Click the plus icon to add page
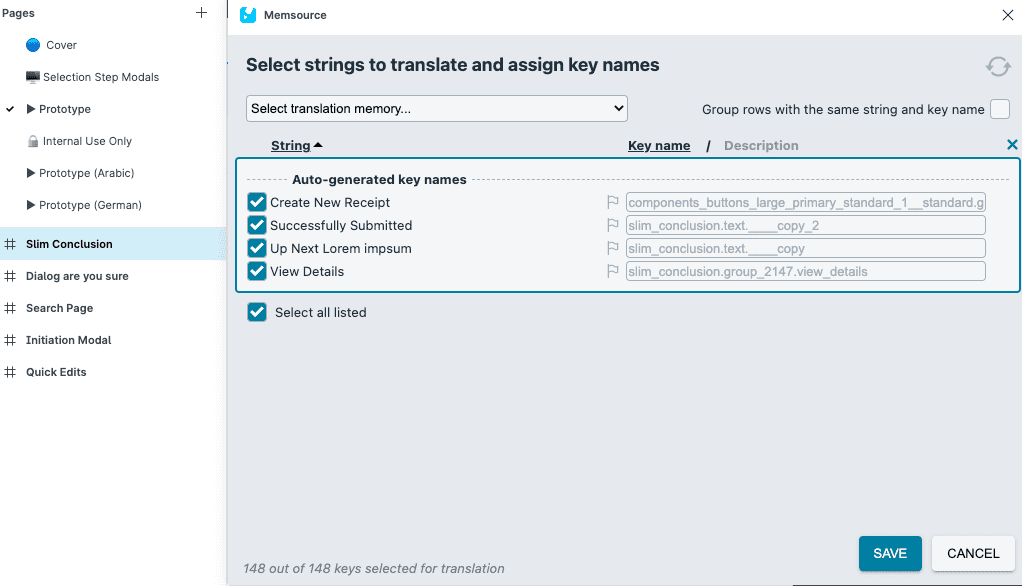1022x586 pixels. [x=202, y=13]
